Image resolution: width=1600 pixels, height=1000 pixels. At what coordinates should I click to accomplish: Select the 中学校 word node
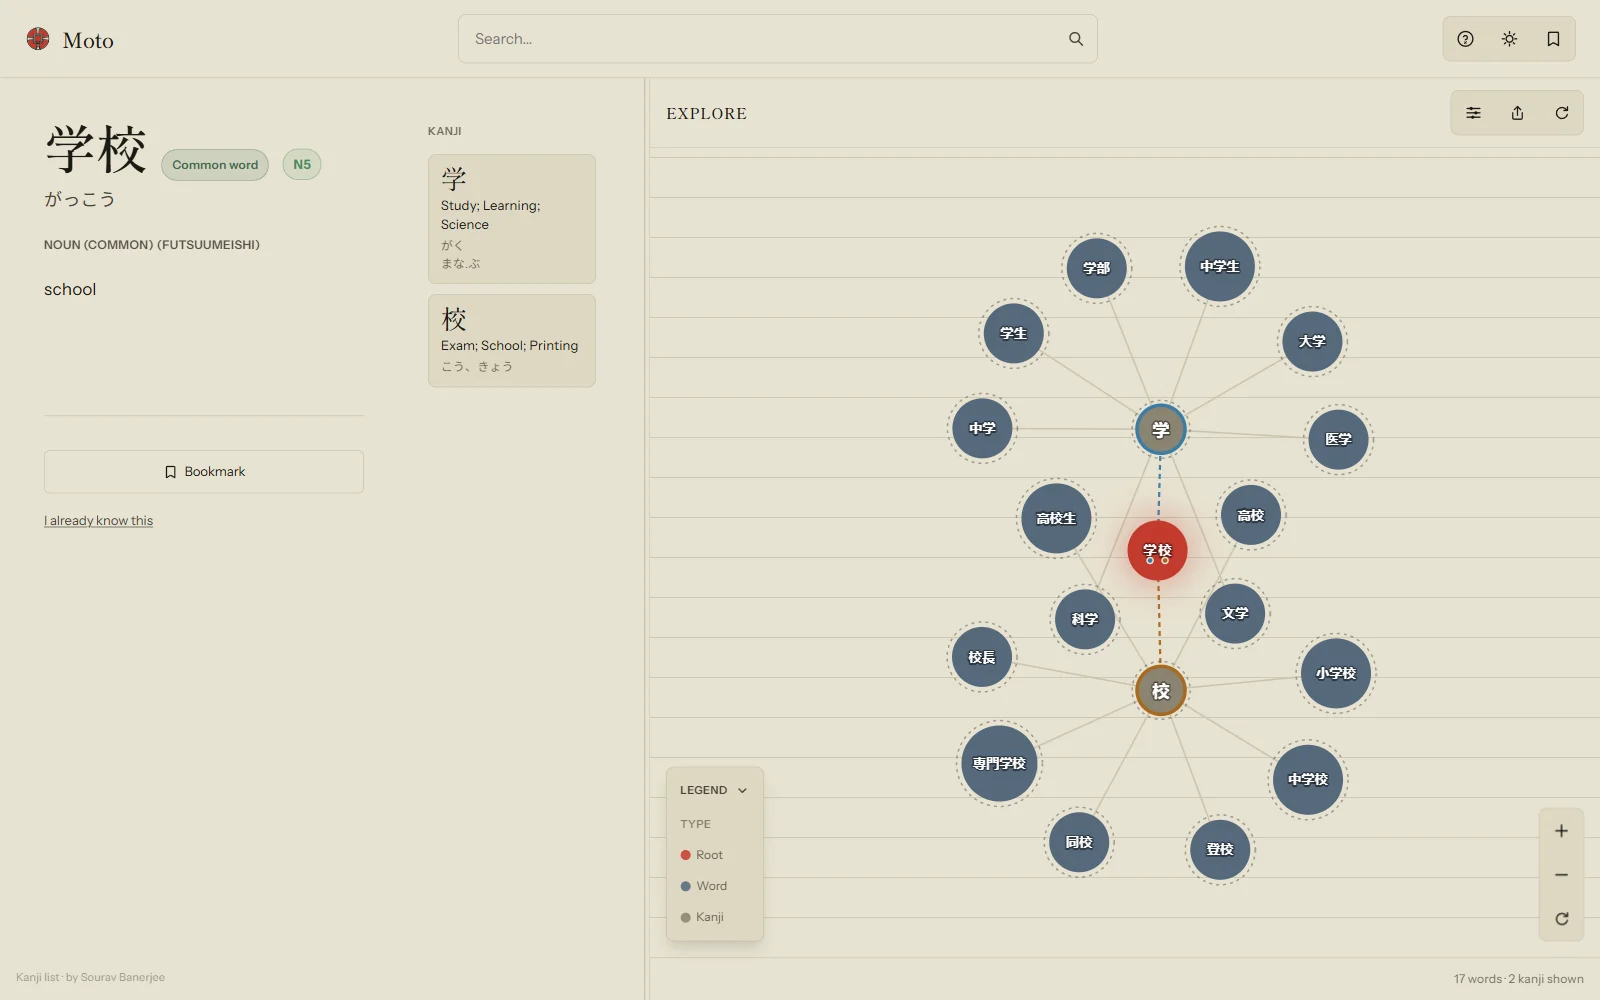click(x=1308, y=779)
